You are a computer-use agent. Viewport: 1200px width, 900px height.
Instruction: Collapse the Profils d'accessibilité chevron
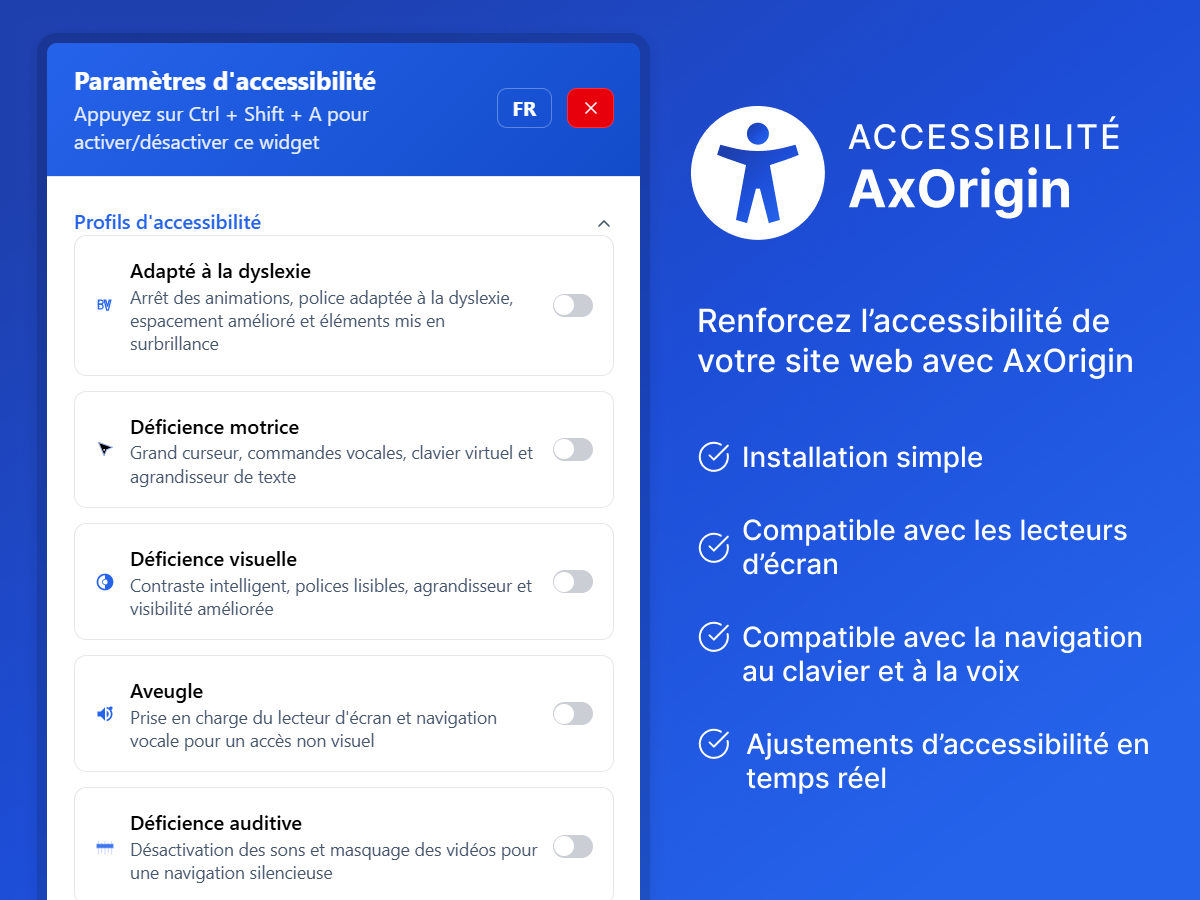(603, 223)
